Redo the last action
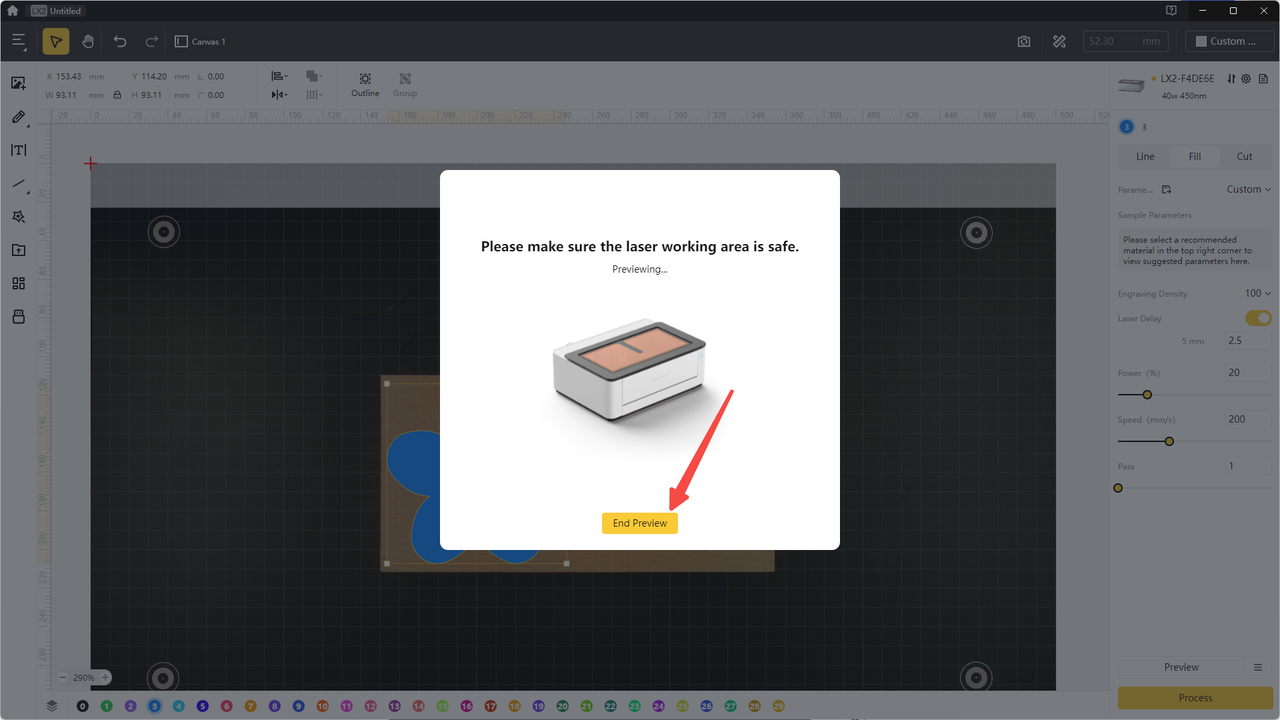This screenshot has height=720, width=1280. tap(152, 42)
